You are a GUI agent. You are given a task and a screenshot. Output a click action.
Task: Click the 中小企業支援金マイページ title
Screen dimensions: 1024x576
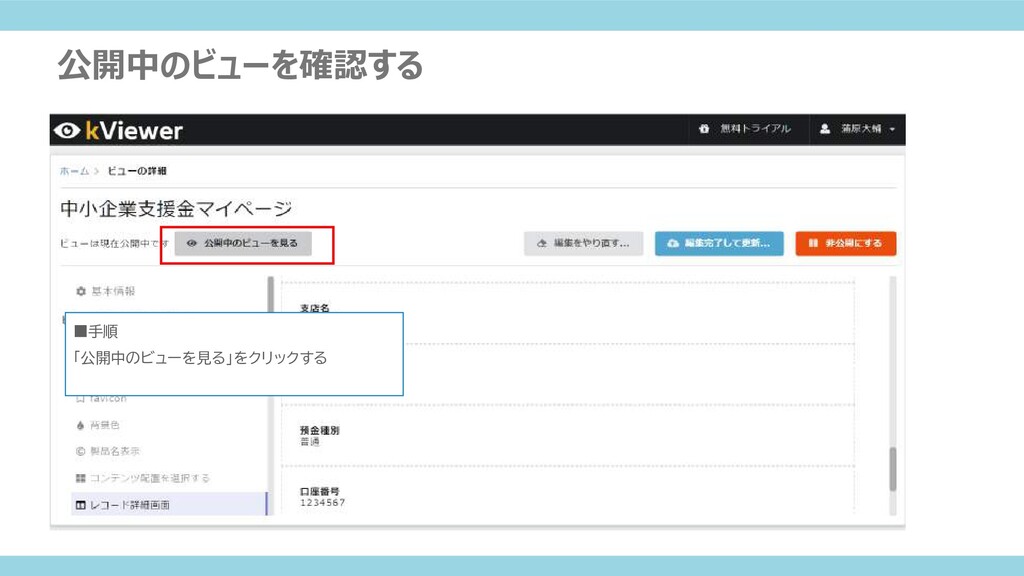176,209
